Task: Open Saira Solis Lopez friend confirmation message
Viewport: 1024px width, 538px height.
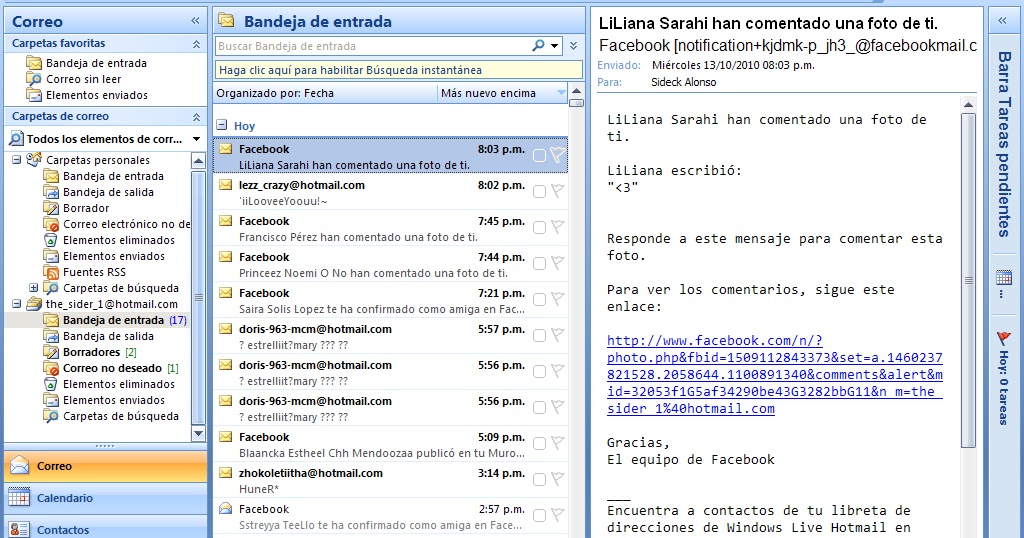Action: point(391,301)
